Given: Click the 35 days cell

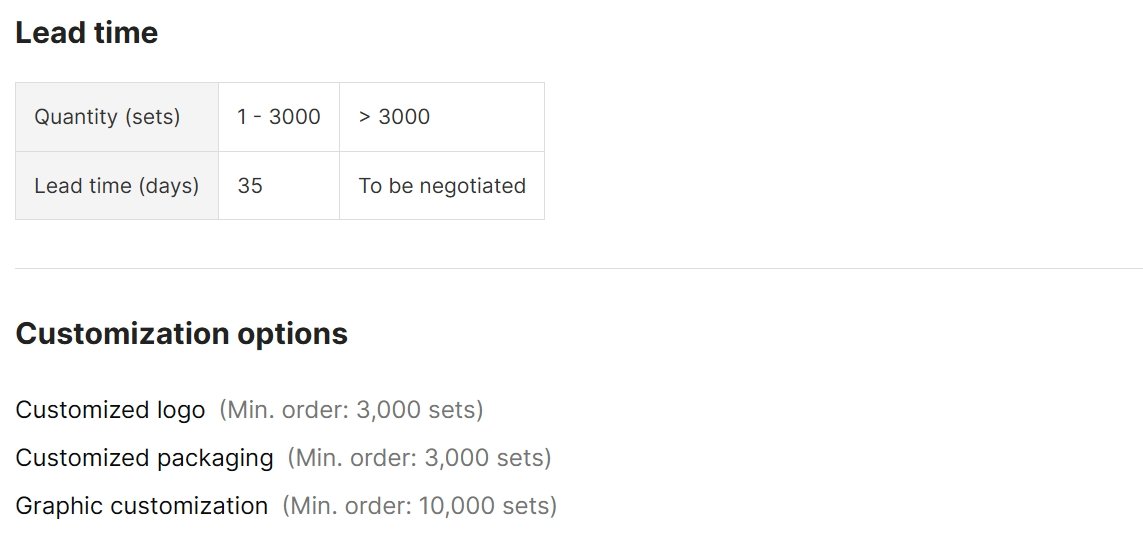Looking at the screenshot, I should coord(278,185).
